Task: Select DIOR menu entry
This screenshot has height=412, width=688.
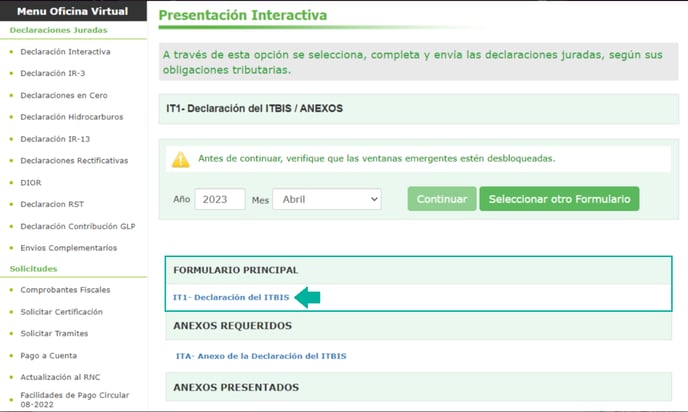Action: pos(31,183)
